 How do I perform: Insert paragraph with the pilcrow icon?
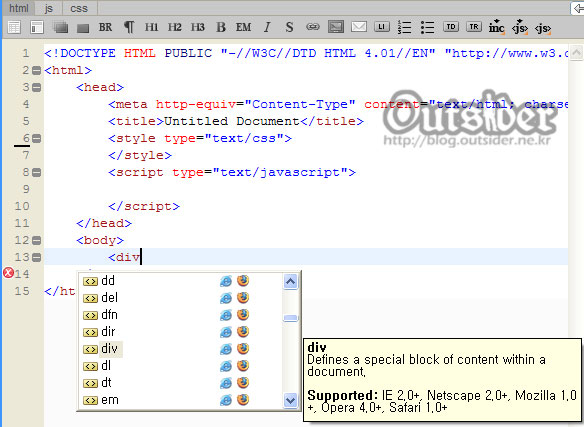click(129, 27)
